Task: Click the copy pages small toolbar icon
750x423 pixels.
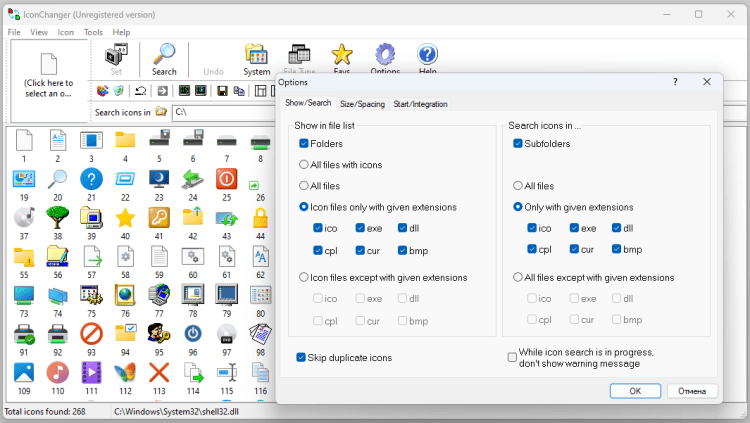Action: tap(239, 90)
